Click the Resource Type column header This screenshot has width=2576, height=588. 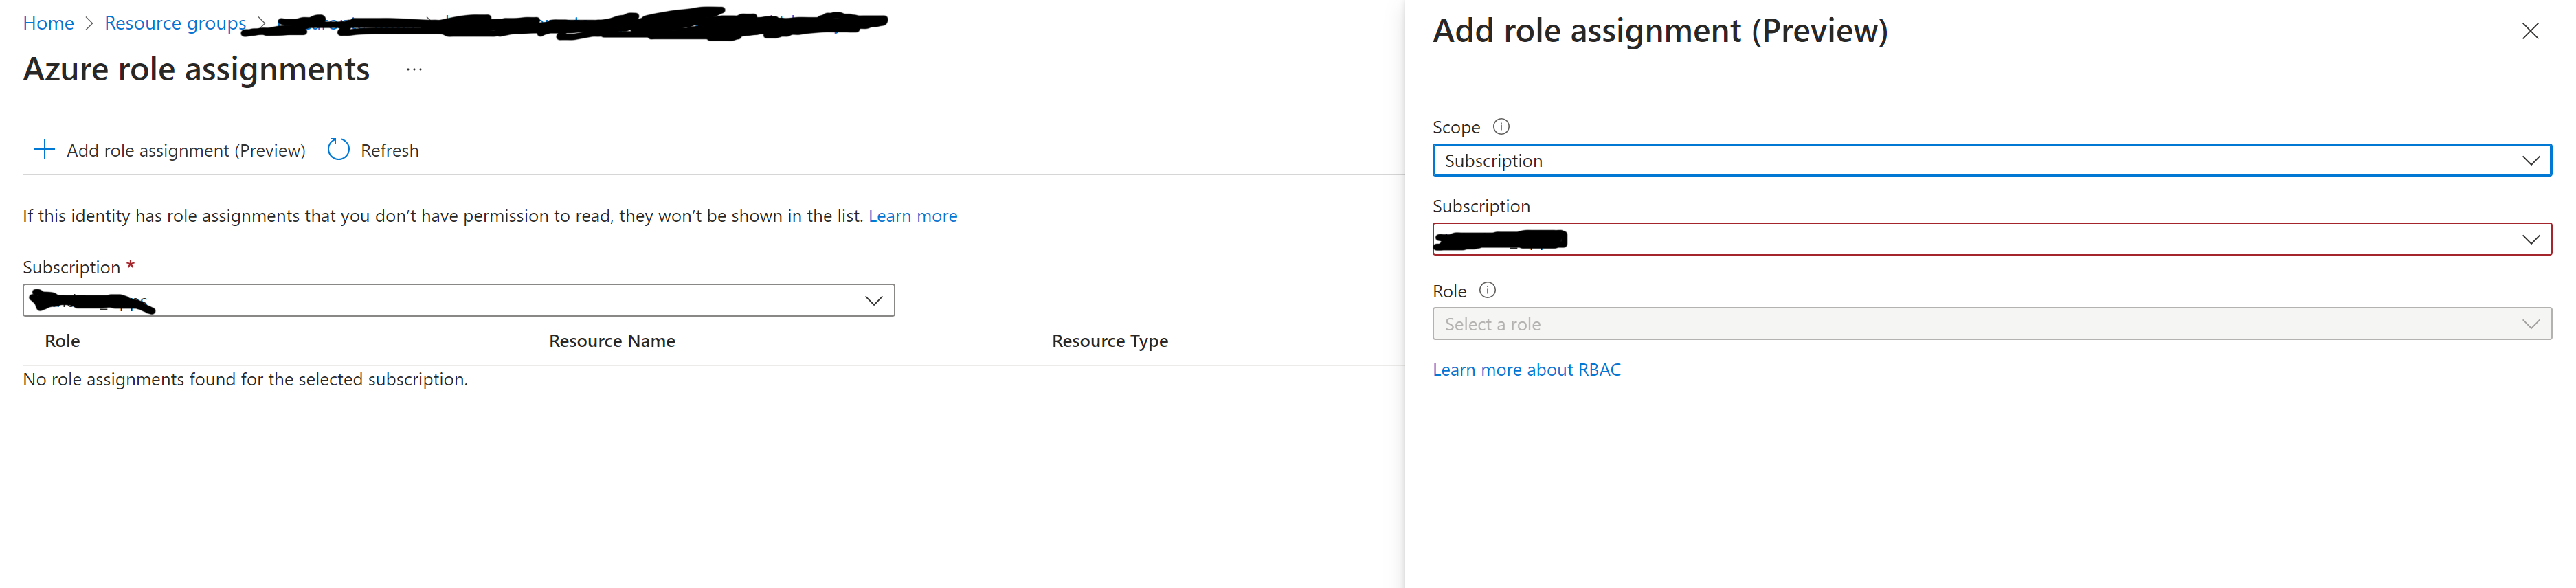point(1109,341)
